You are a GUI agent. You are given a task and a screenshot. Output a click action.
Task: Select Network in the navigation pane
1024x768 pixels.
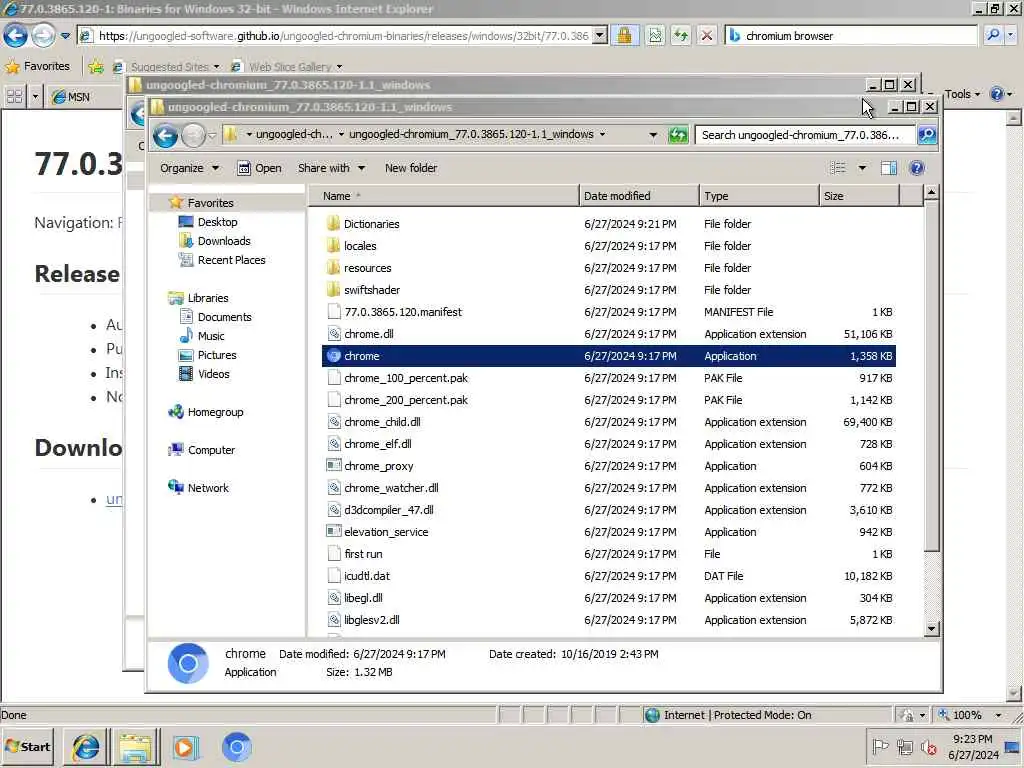(208, 488)
